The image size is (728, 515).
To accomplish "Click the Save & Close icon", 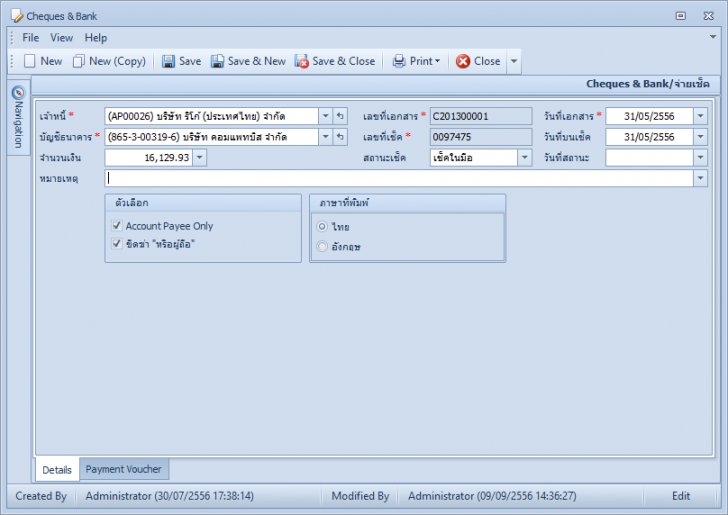I will pos(301,61).
